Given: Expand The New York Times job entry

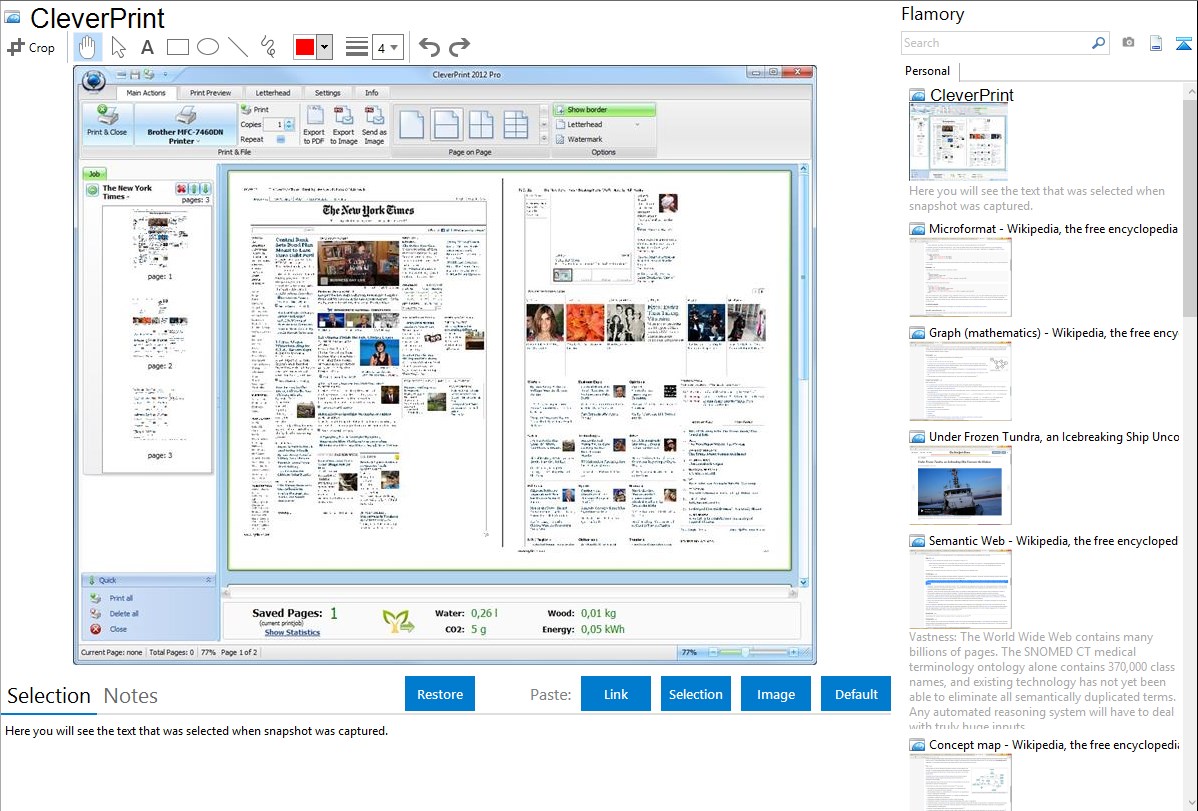Looking at the screenshot, I should (x=92, y=190).
